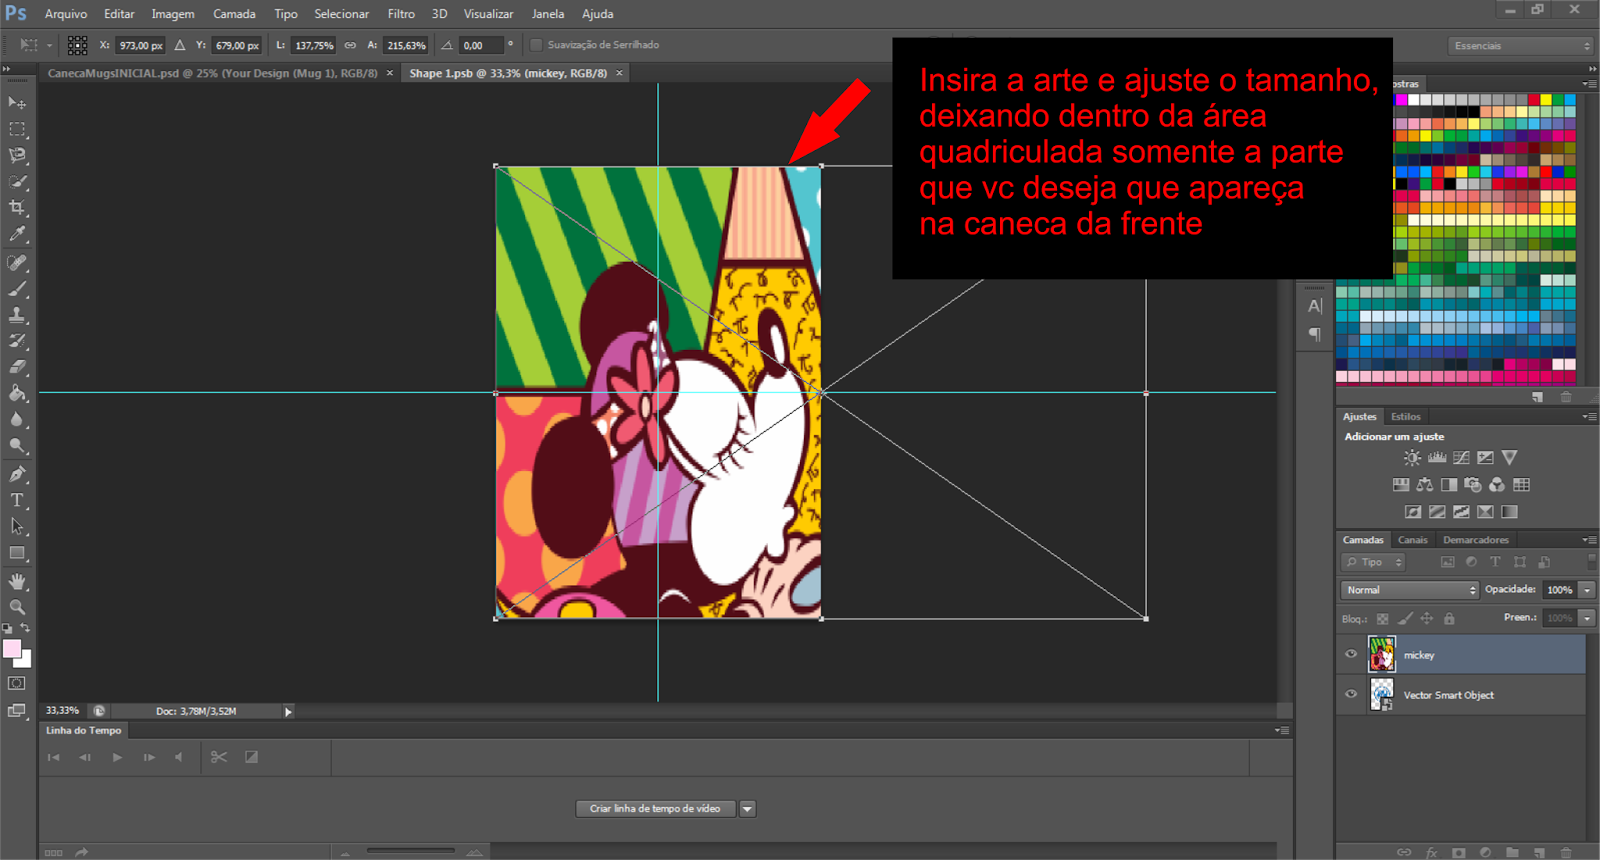Select the Eyedropper tool

point(17,234)
